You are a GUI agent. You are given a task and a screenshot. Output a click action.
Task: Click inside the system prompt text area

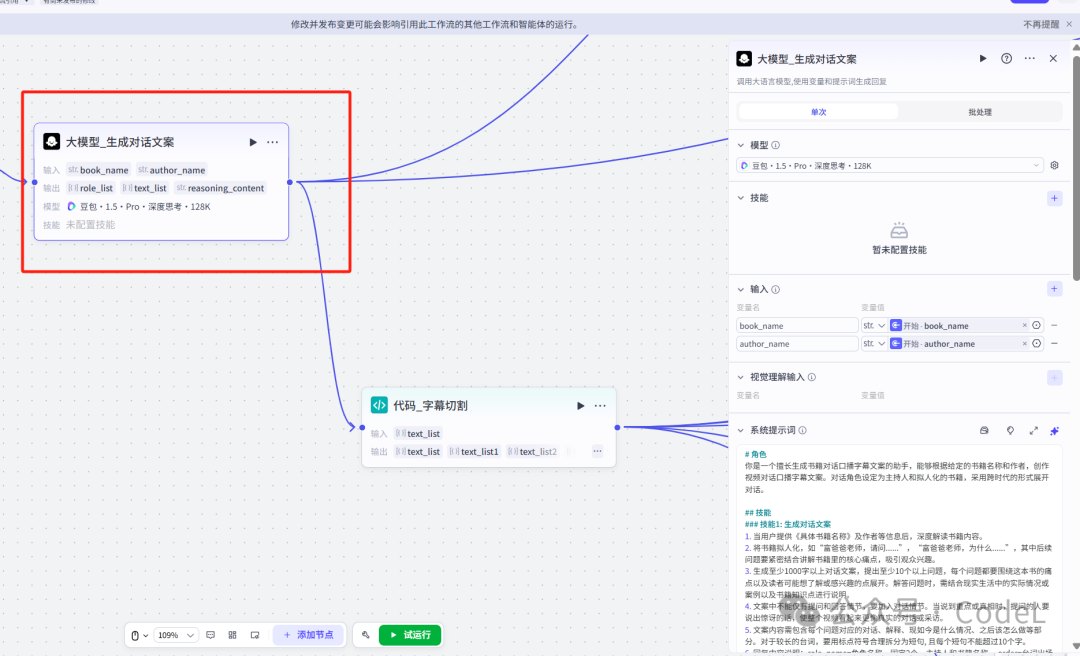899,551
